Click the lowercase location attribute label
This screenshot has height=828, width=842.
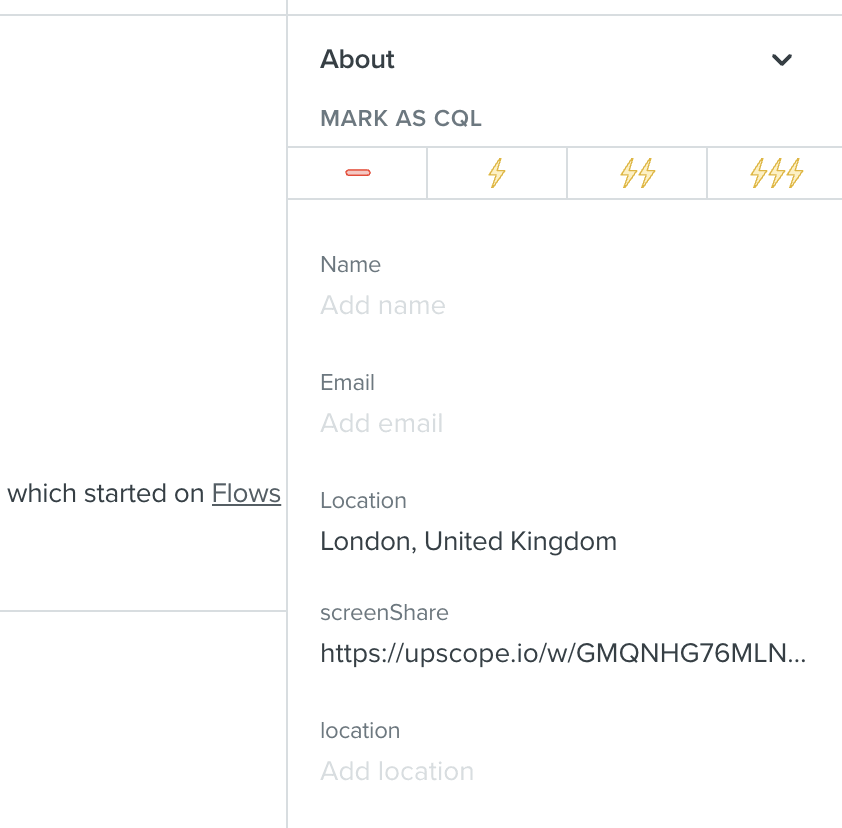[360, 730]
